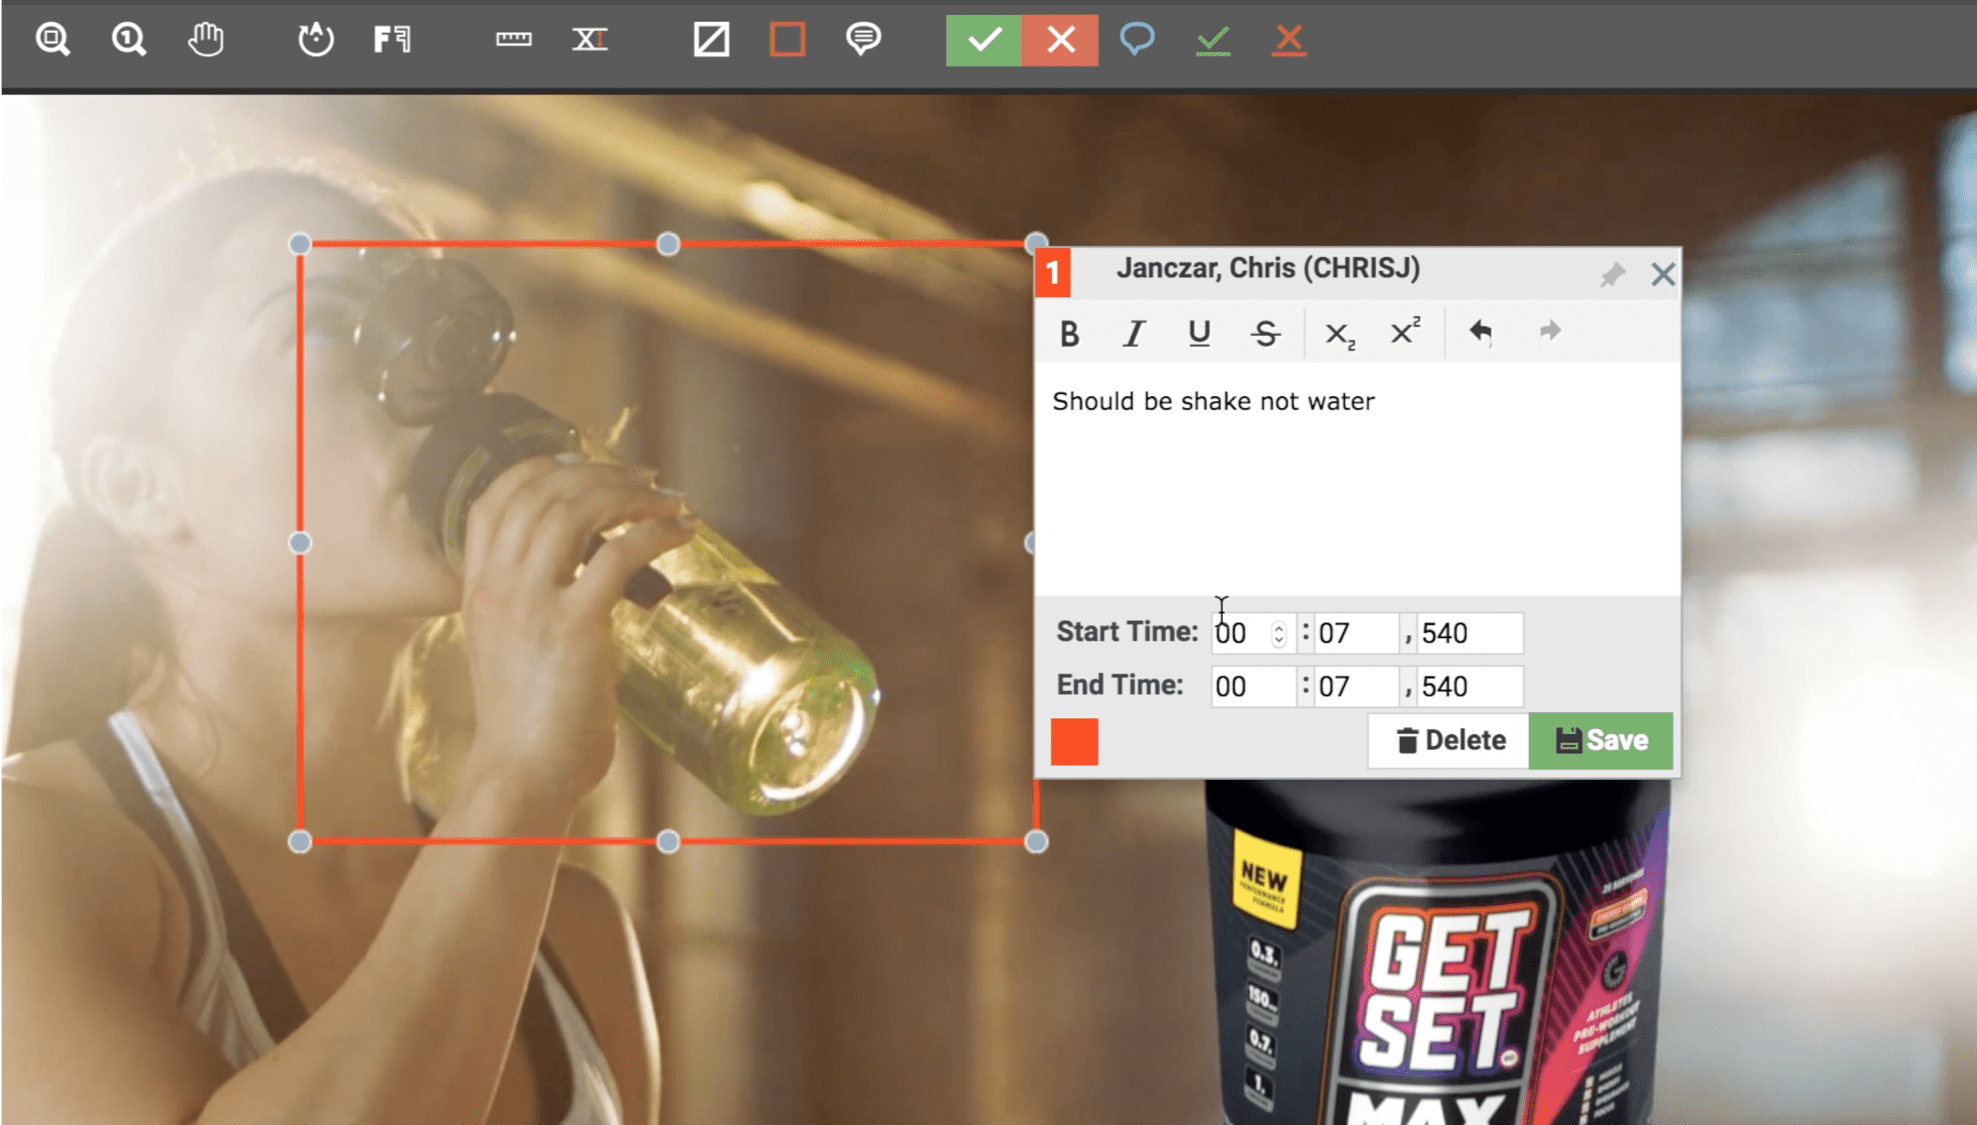Toggle strikethrough formatting in comment editor
Image resolution: width=1977 pixels, height=1125 pixels.
(x=1265, y=333)
